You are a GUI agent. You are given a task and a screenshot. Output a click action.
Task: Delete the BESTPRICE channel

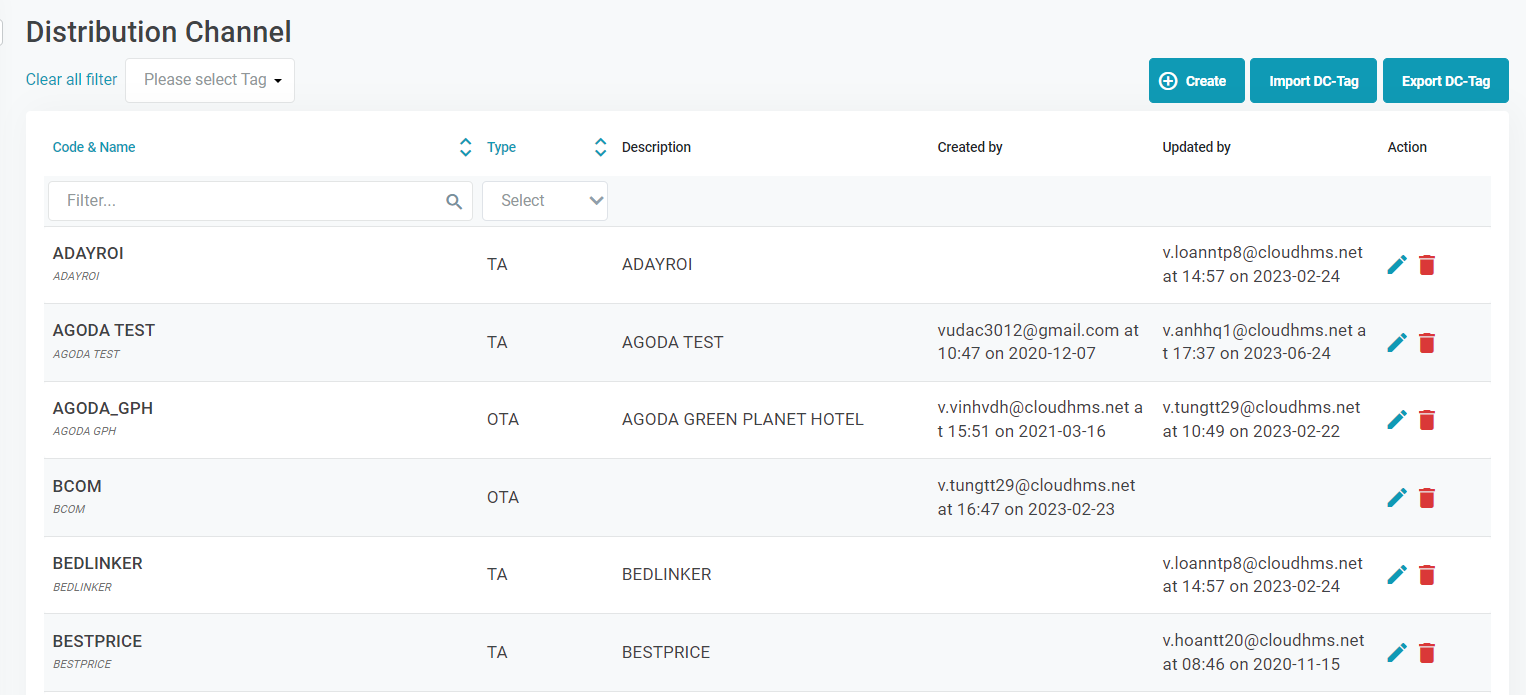pos(1427,653)
